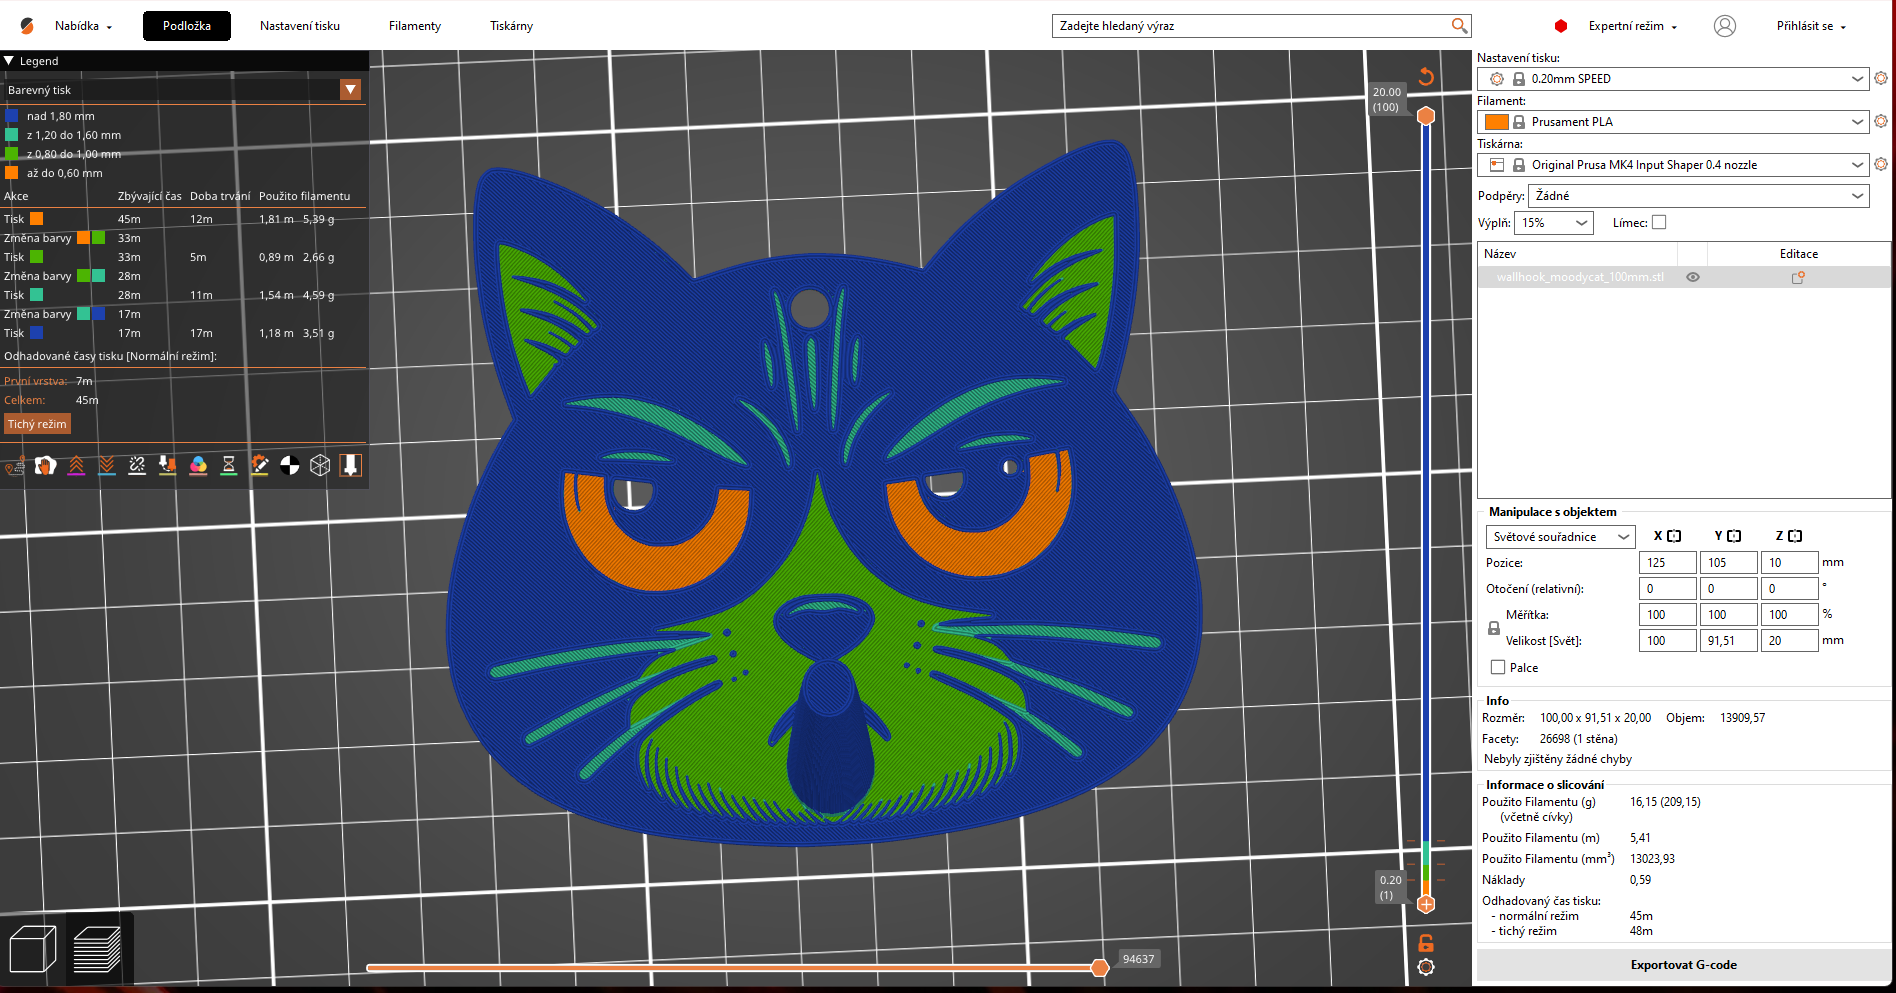Switch to 3D editor cube view
The height and width of the screenshot is (993, 1896).
[x=32, y=949]
